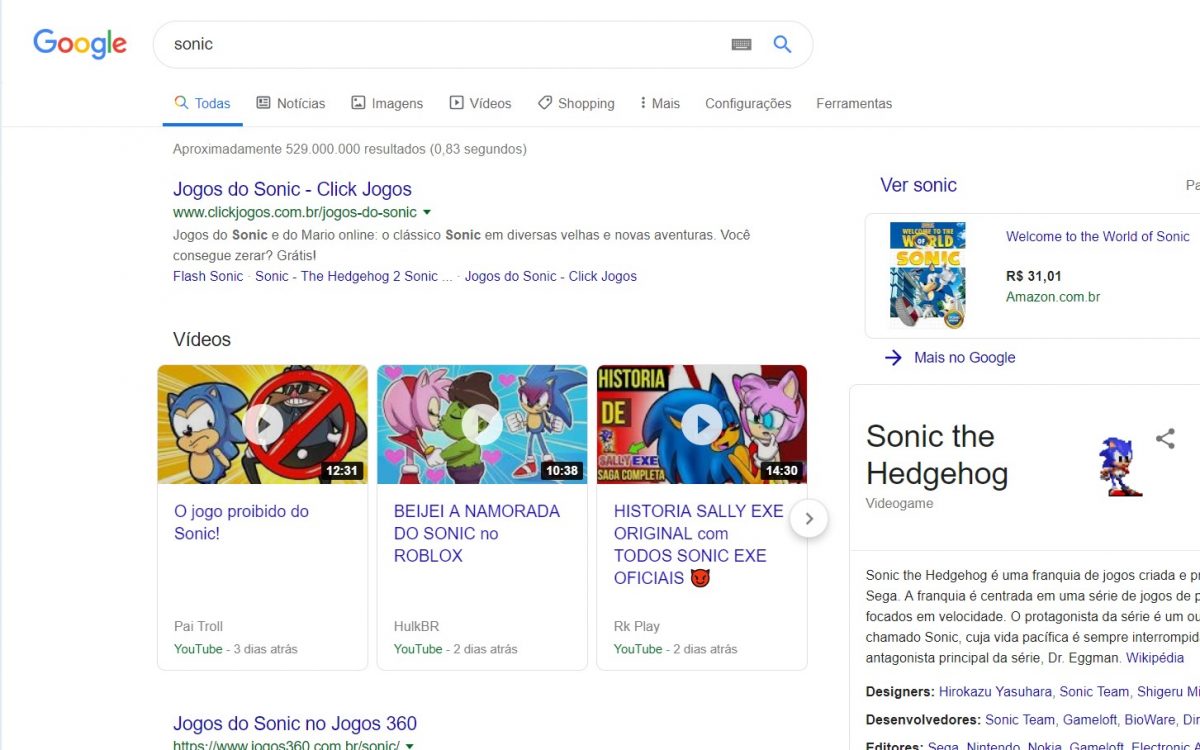This screenshot has height=750, width=1200.
Task: Open the 'Sega' publisher link
Action: pos(943,747)
